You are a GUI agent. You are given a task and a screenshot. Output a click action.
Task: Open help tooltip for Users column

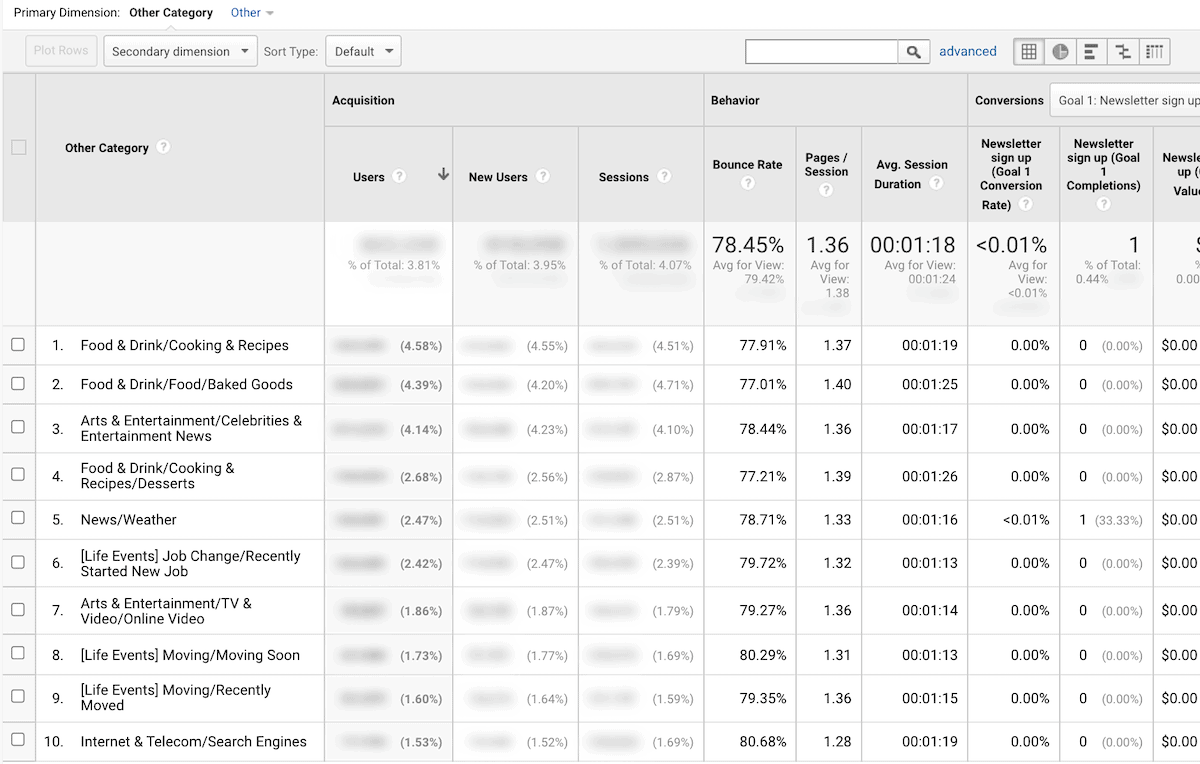(x=399, y=176)
